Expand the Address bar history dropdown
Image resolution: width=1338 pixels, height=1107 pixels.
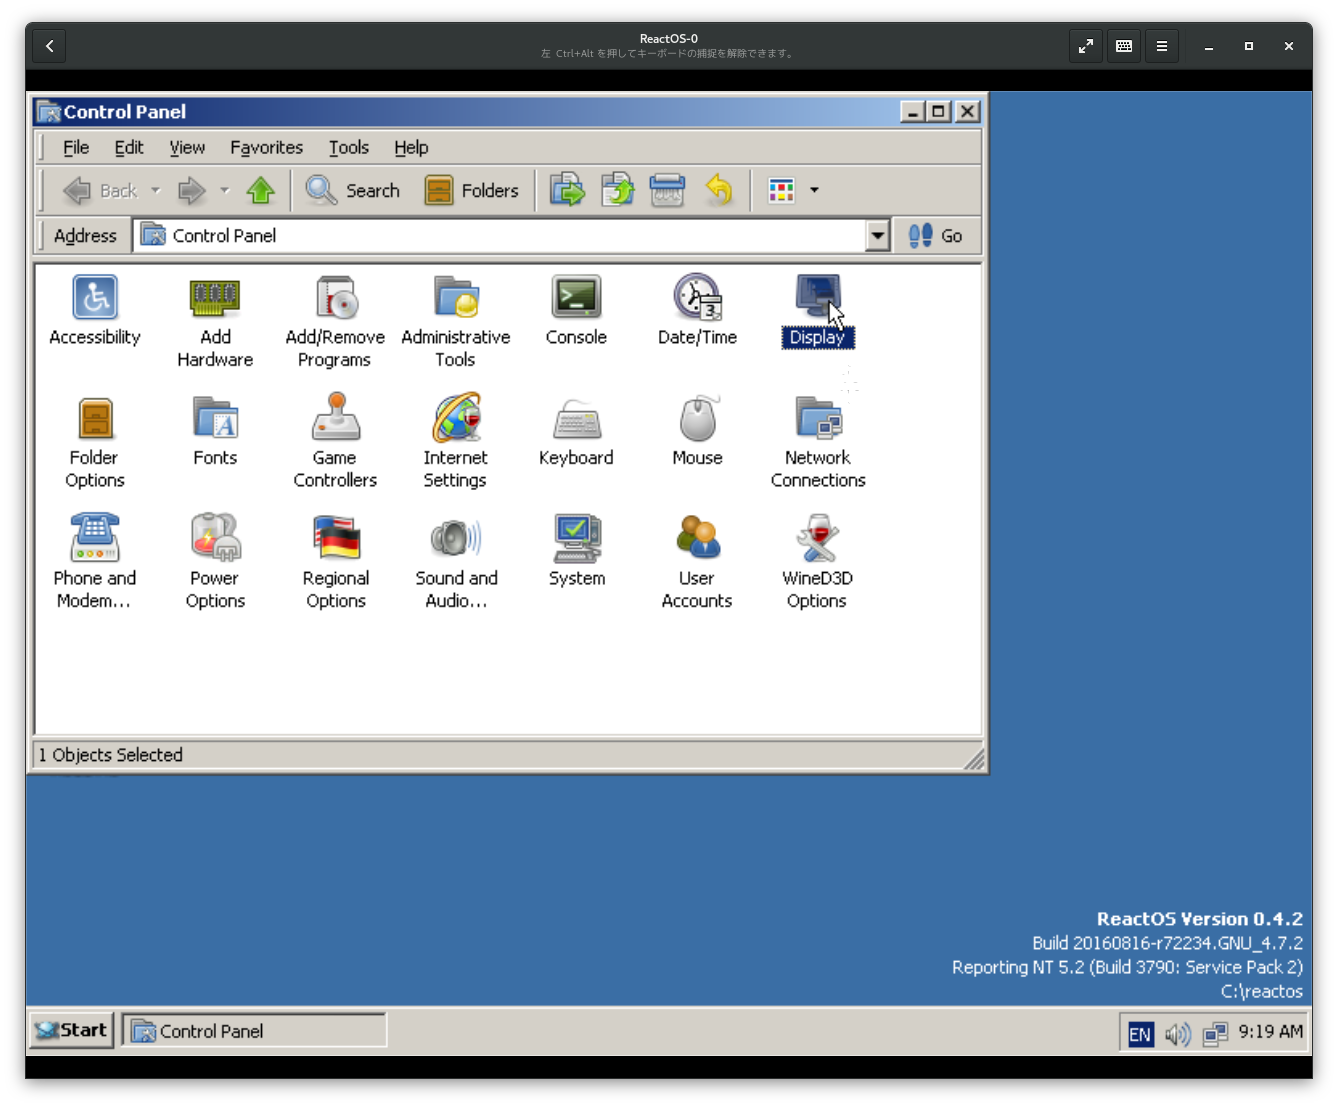[x=877, y=235]
